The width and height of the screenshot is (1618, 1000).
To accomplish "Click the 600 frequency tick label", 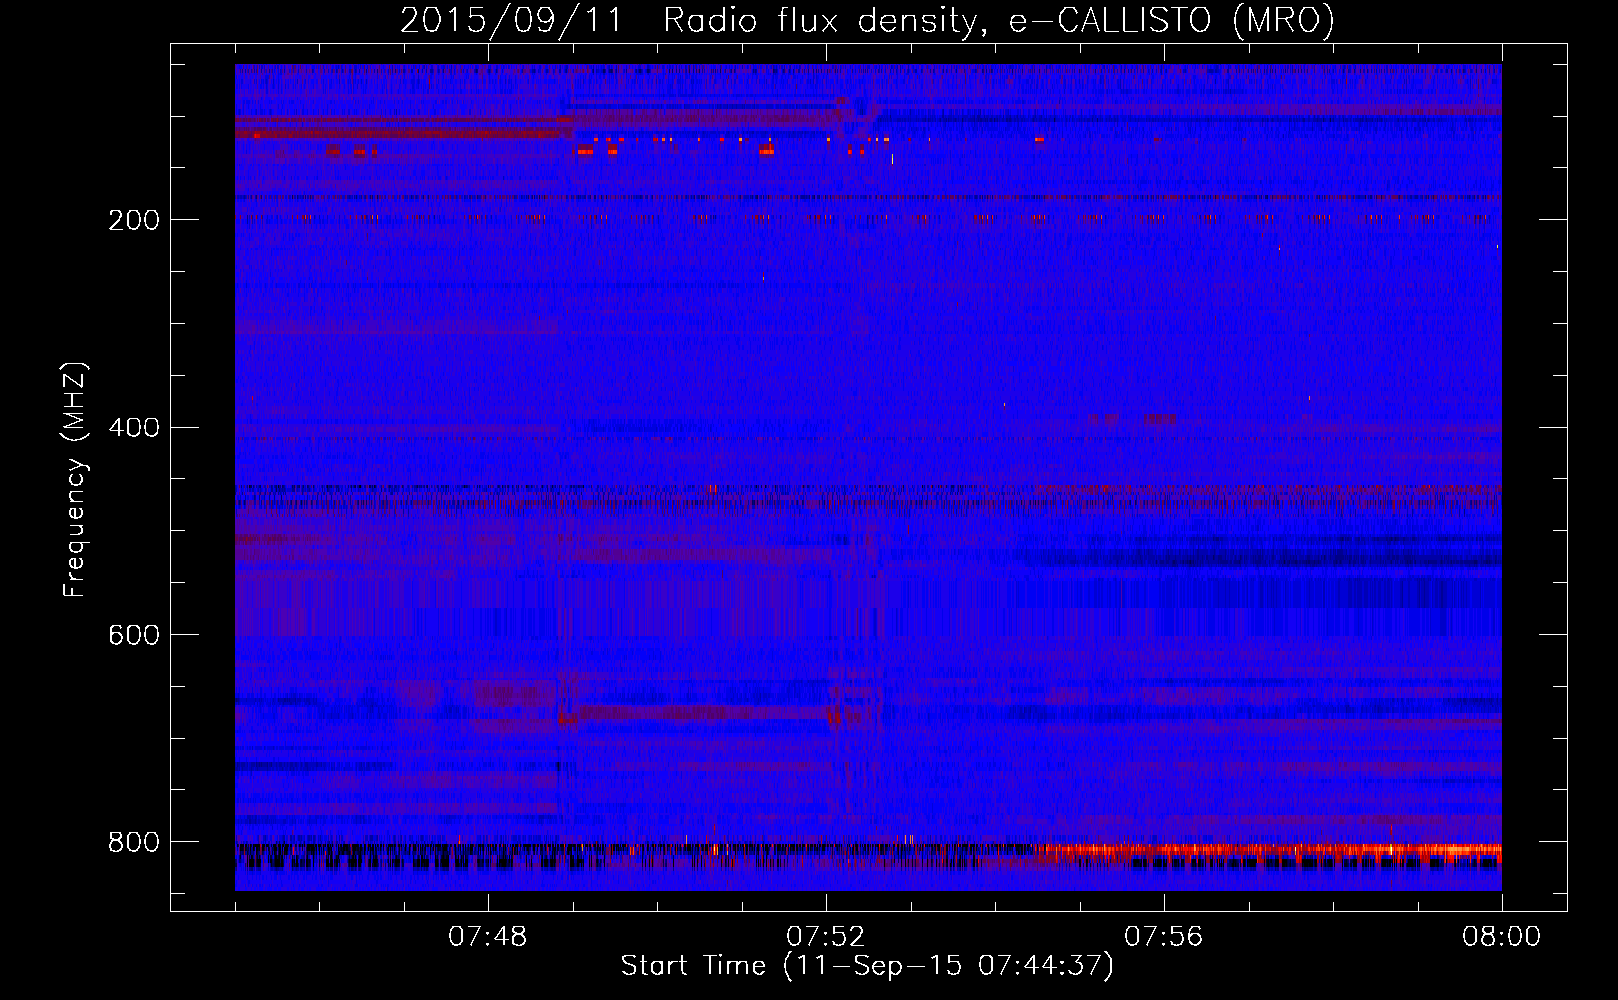I will coord(133,635).
